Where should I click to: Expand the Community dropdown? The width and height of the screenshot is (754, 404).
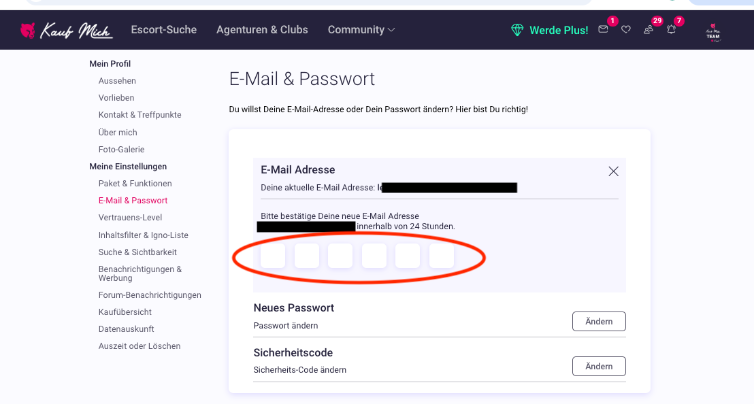[361, 30]
